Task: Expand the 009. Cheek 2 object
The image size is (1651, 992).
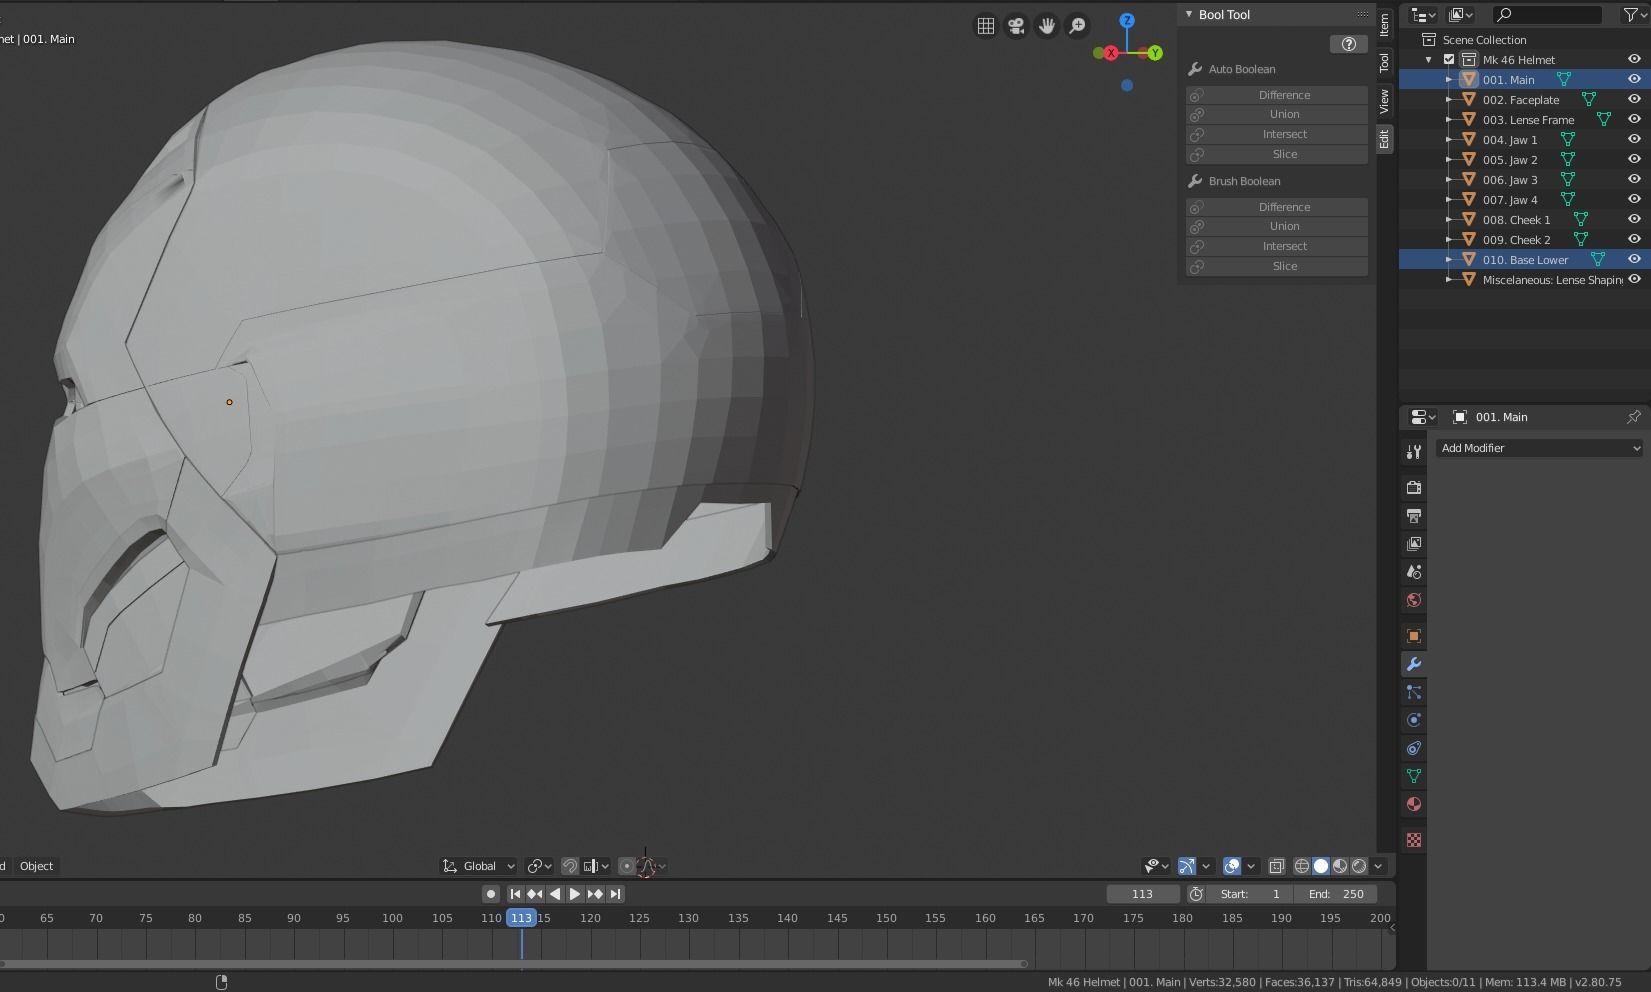Action: point(1449,240)
